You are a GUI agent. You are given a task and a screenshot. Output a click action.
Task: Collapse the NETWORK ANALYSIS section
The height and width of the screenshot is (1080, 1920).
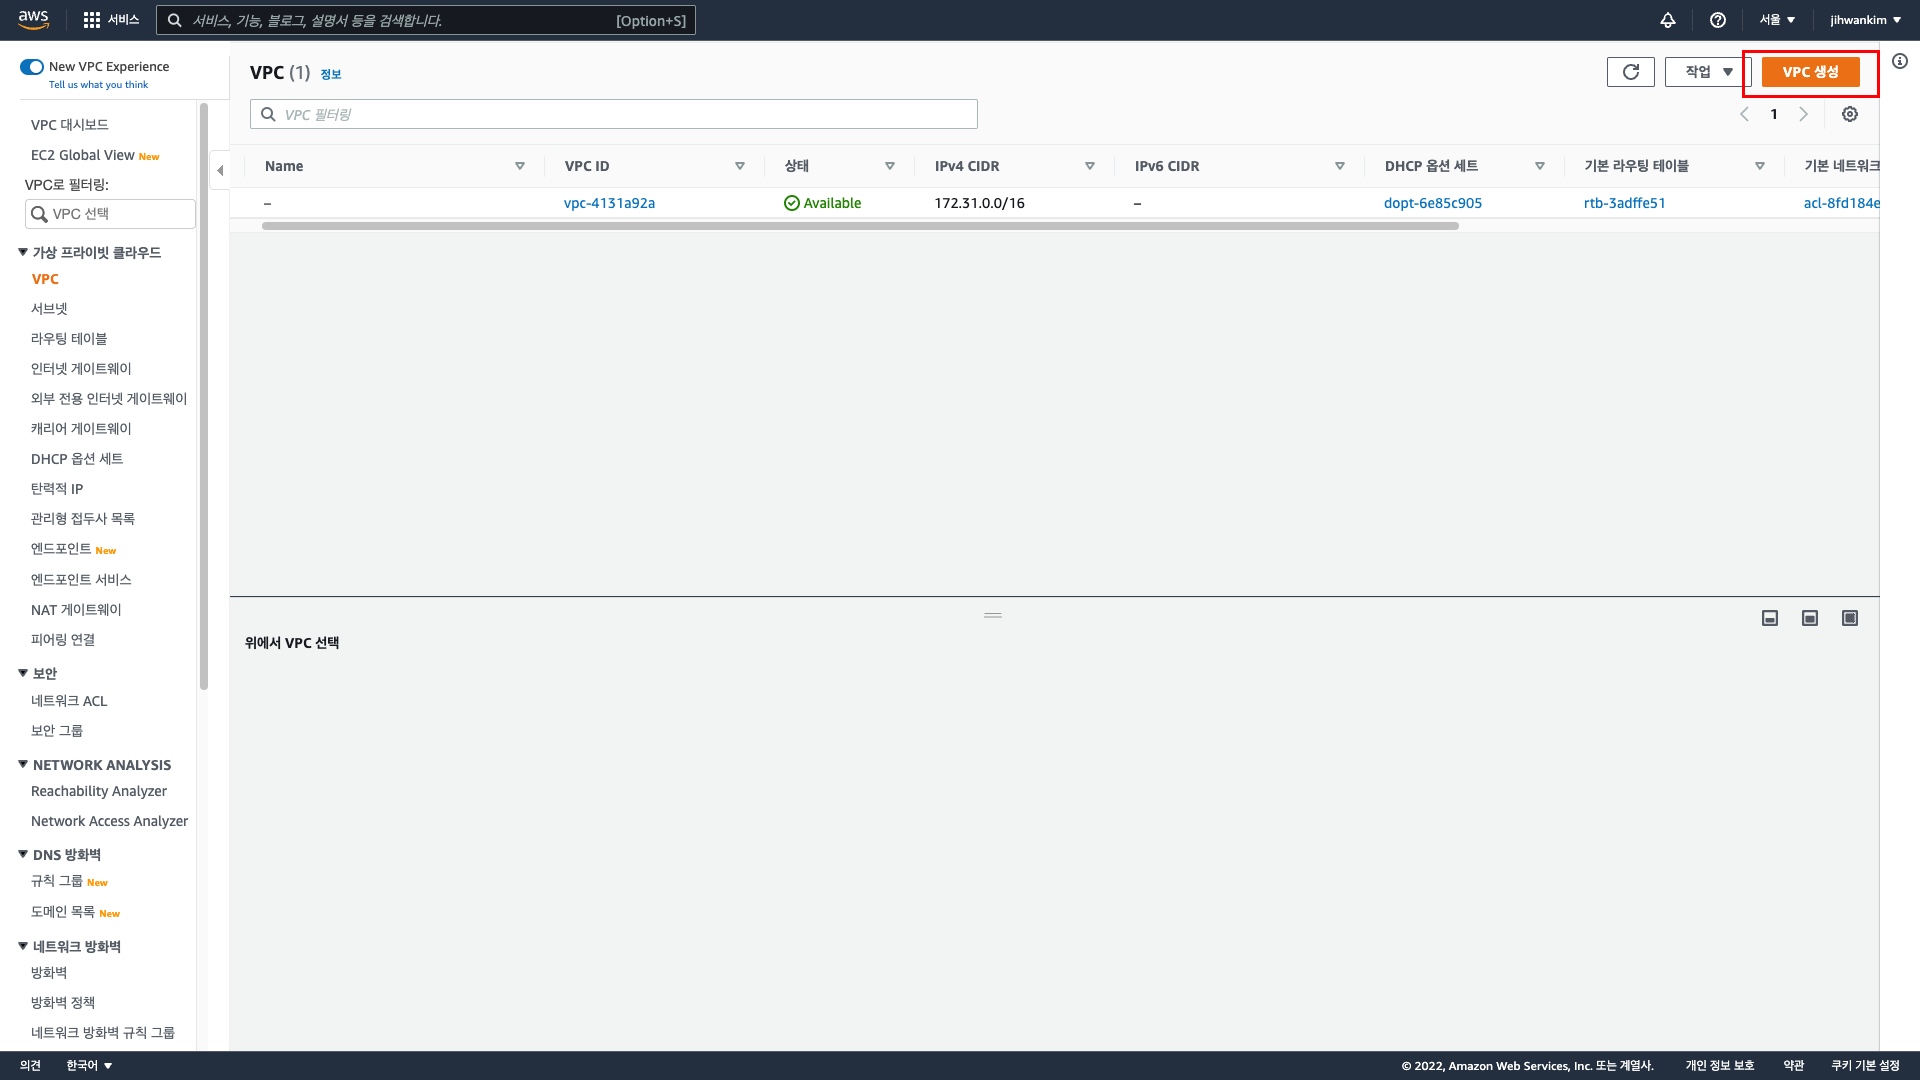(23, 765)
